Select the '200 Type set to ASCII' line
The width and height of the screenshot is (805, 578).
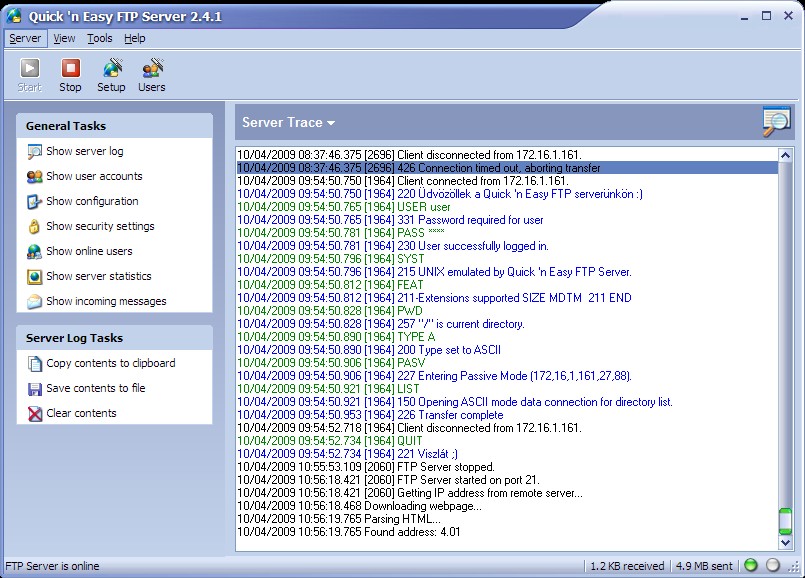click(507, 350)
